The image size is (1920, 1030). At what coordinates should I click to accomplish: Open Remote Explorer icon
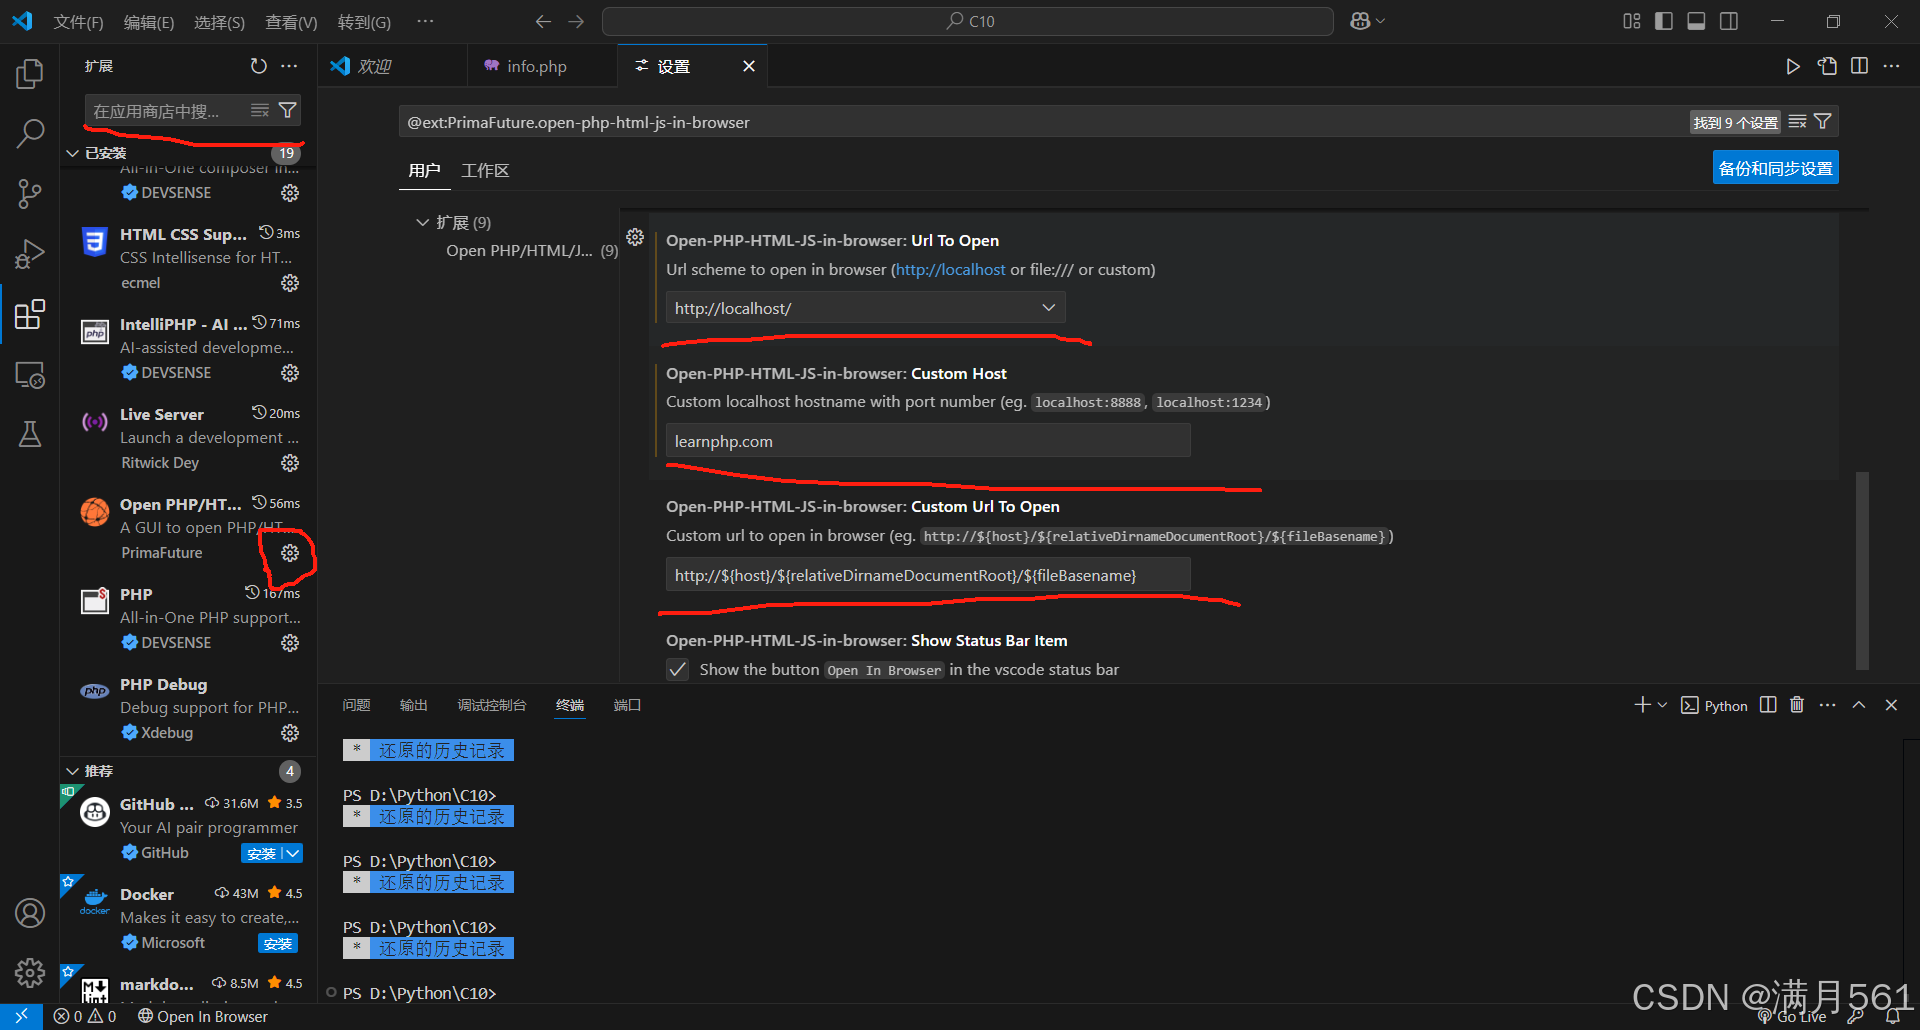pyautogui.click(x=30, y=375)
